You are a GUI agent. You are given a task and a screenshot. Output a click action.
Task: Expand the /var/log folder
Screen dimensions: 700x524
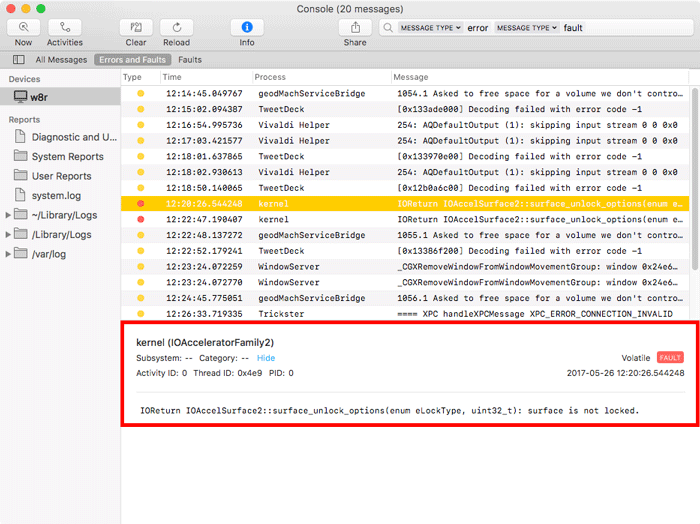point(8,254)
